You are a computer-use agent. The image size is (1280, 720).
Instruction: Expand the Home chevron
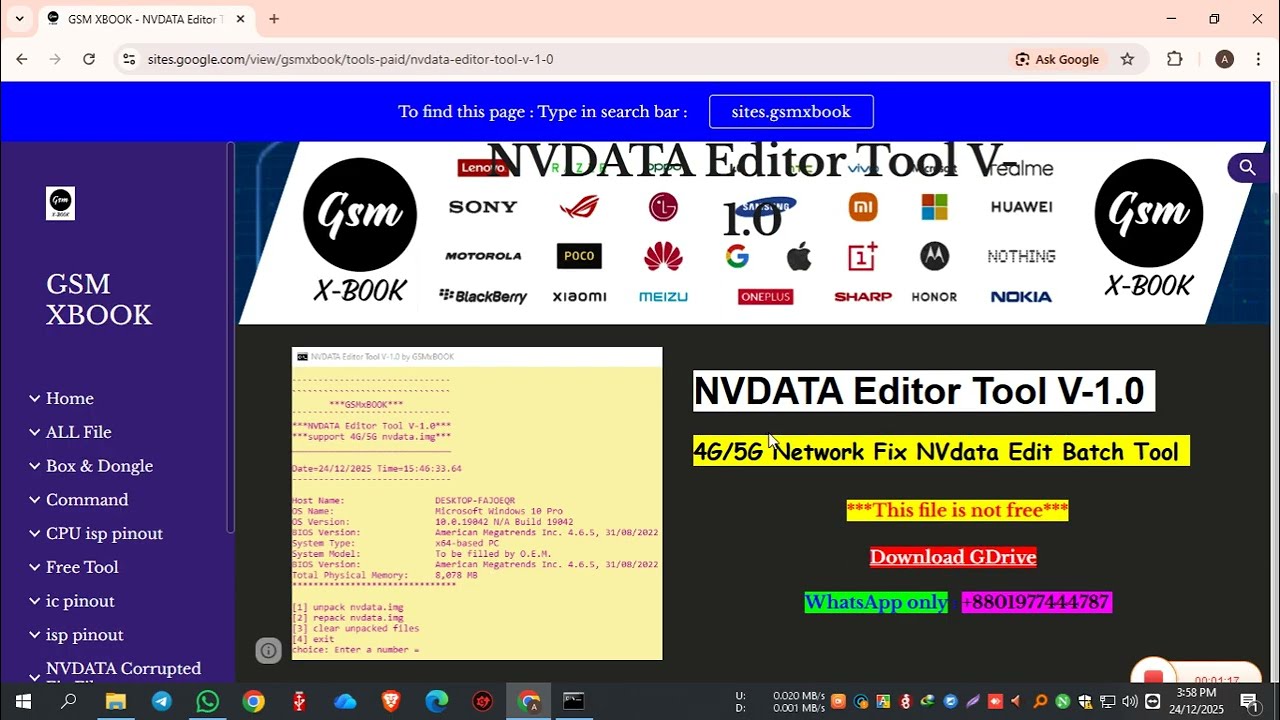point(35,398)
